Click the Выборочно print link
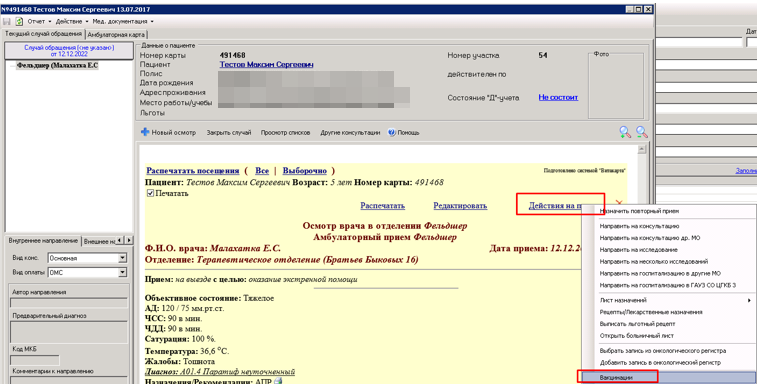 [304, 170]
